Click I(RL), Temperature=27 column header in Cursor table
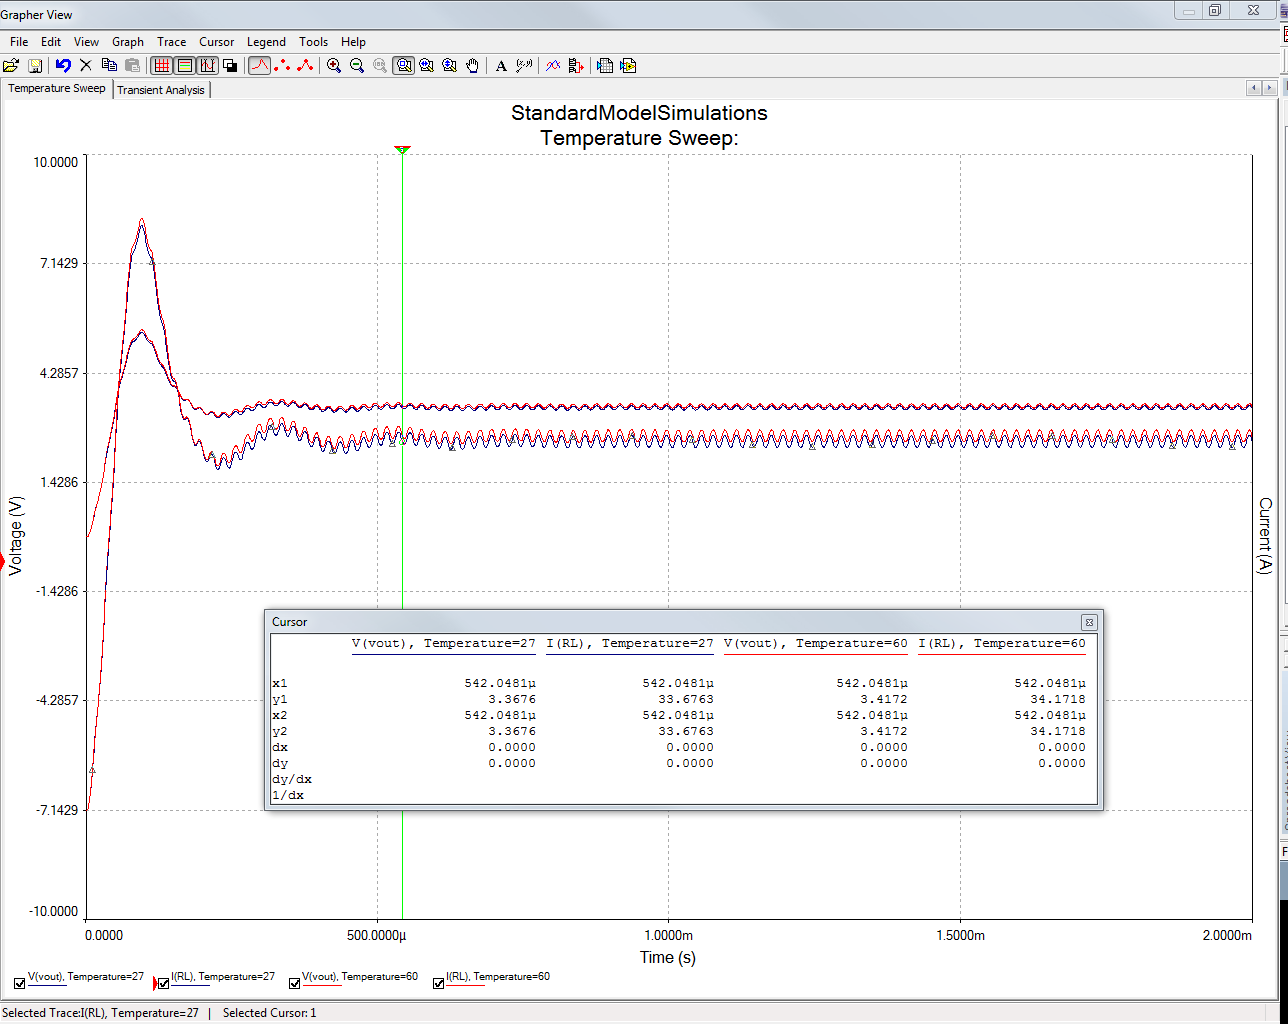The width and height of the screenshot is (1288, 1024). [630, 643]
